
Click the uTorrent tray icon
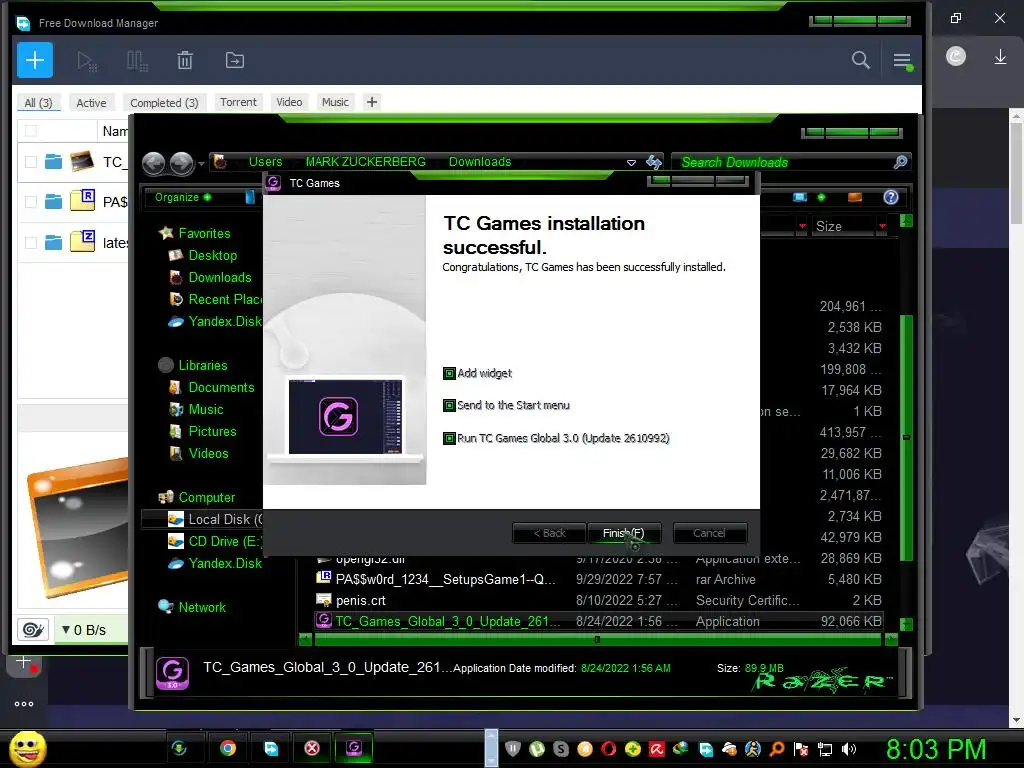pyautogui.click(x=537, y=749)
